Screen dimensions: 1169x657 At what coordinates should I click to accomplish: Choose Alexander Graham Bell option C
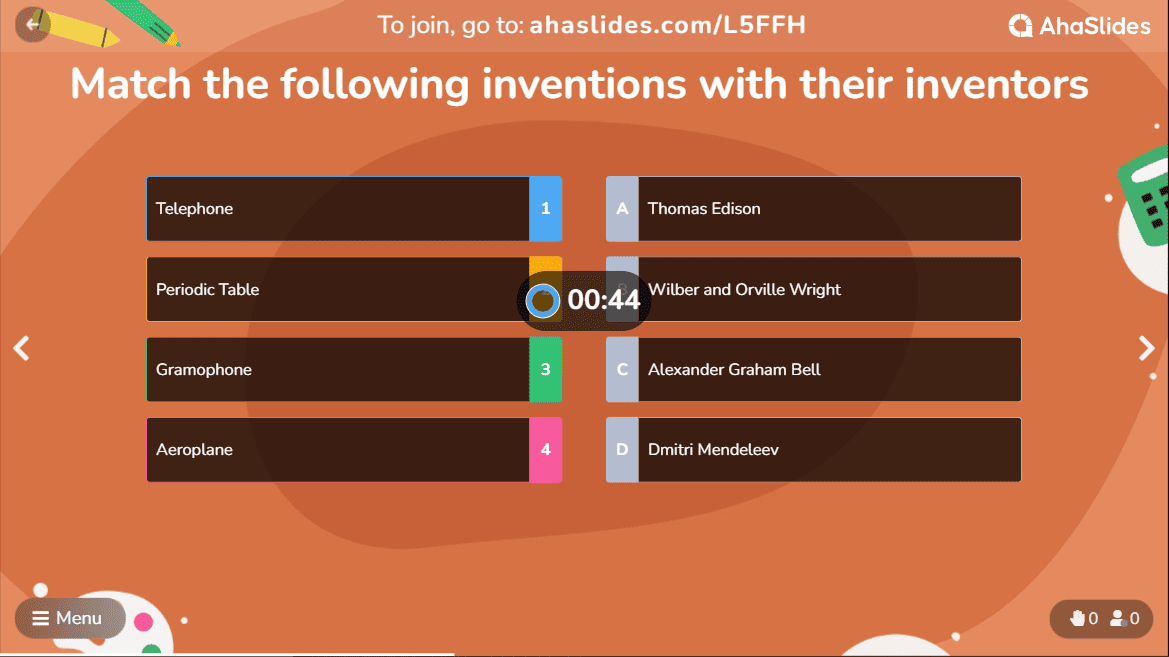click(x=813, y=369)
